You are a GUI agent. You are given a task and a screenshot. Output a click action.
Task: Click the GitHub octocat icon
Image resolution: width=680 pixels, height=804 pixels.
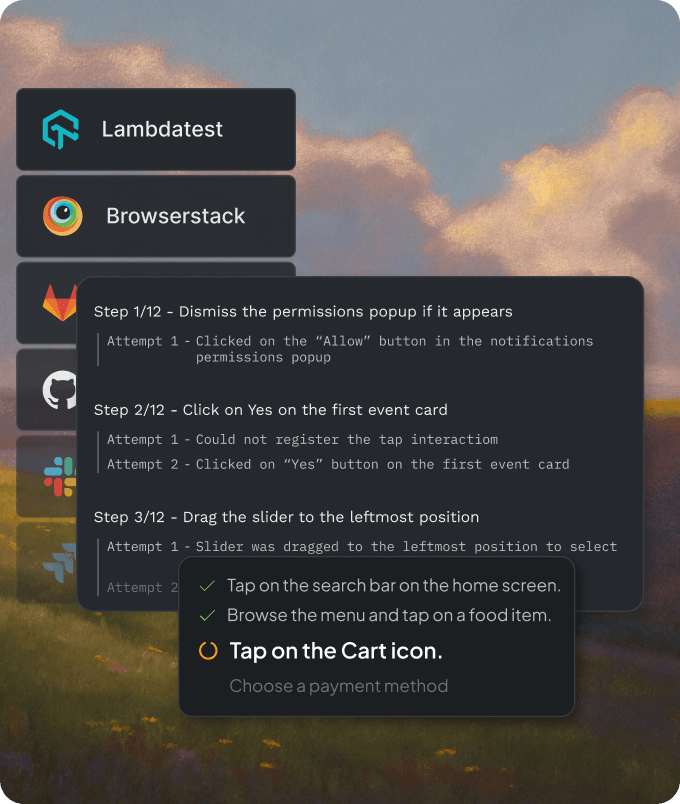point(59,390)
